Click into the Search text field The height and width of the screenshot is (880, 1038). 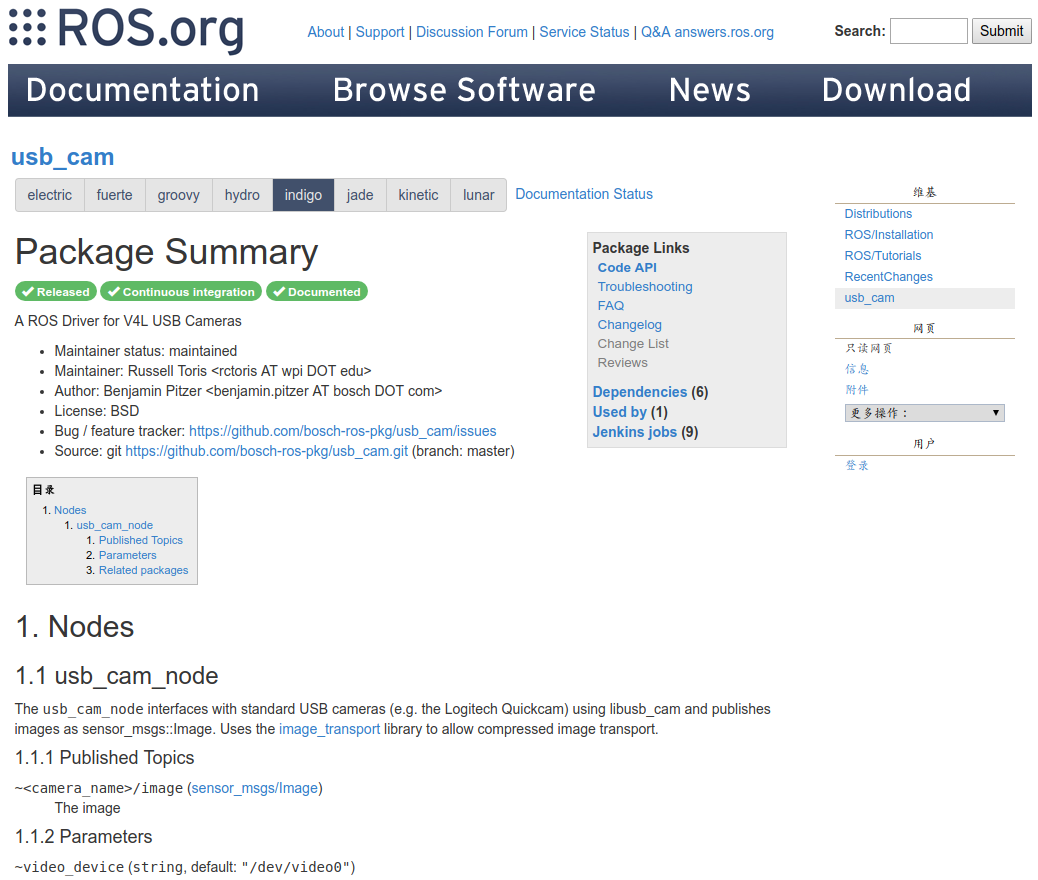(928, 31)
